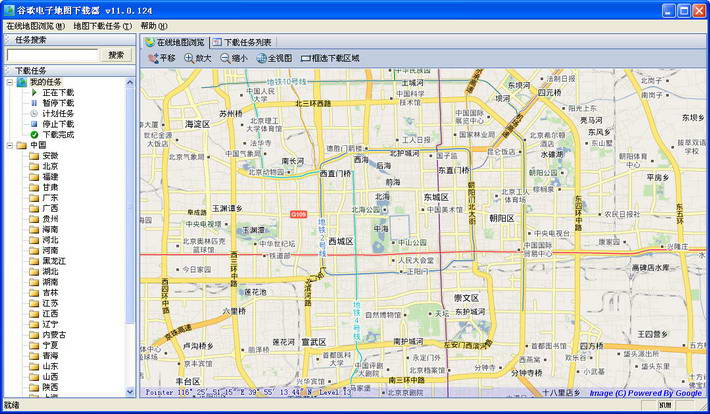This screenshot has width=710, height=414.
Task: Open the 帮助(H) menu
Action: point(154,26)
